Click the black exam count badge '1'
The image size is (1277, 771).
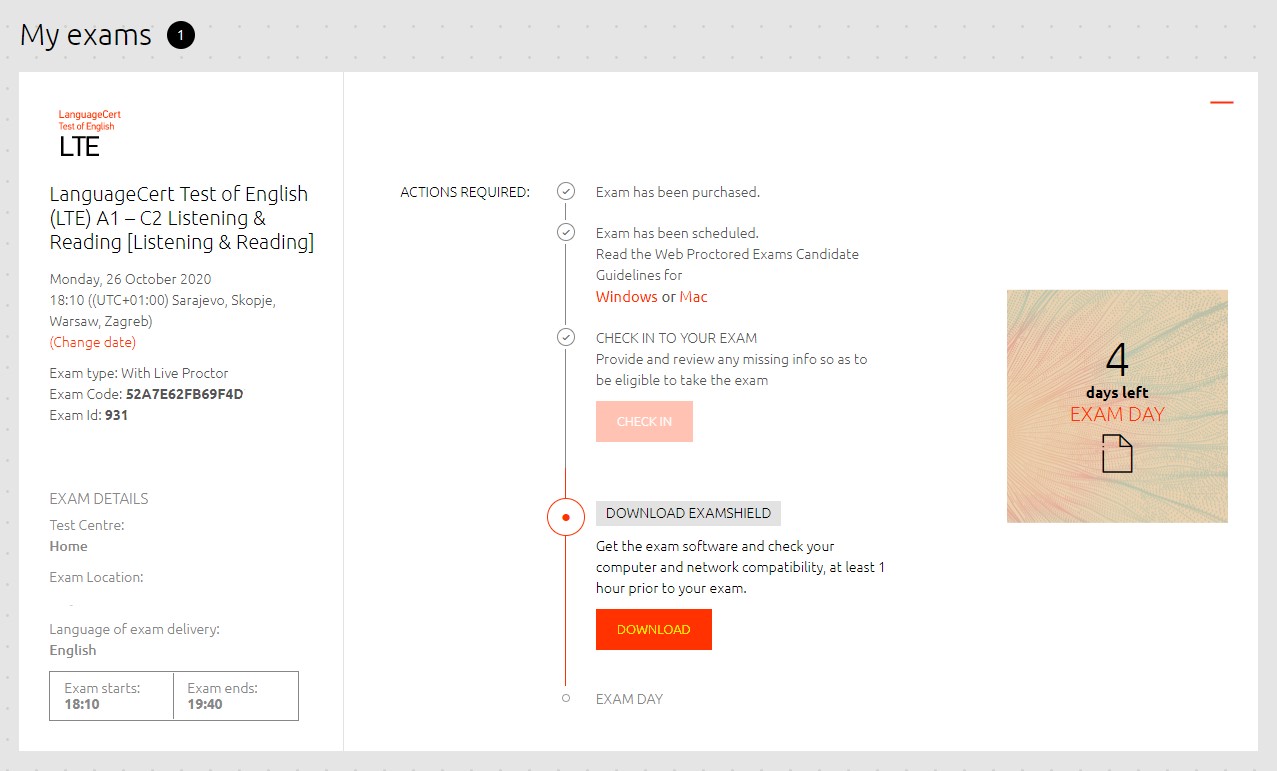[181, 36]
